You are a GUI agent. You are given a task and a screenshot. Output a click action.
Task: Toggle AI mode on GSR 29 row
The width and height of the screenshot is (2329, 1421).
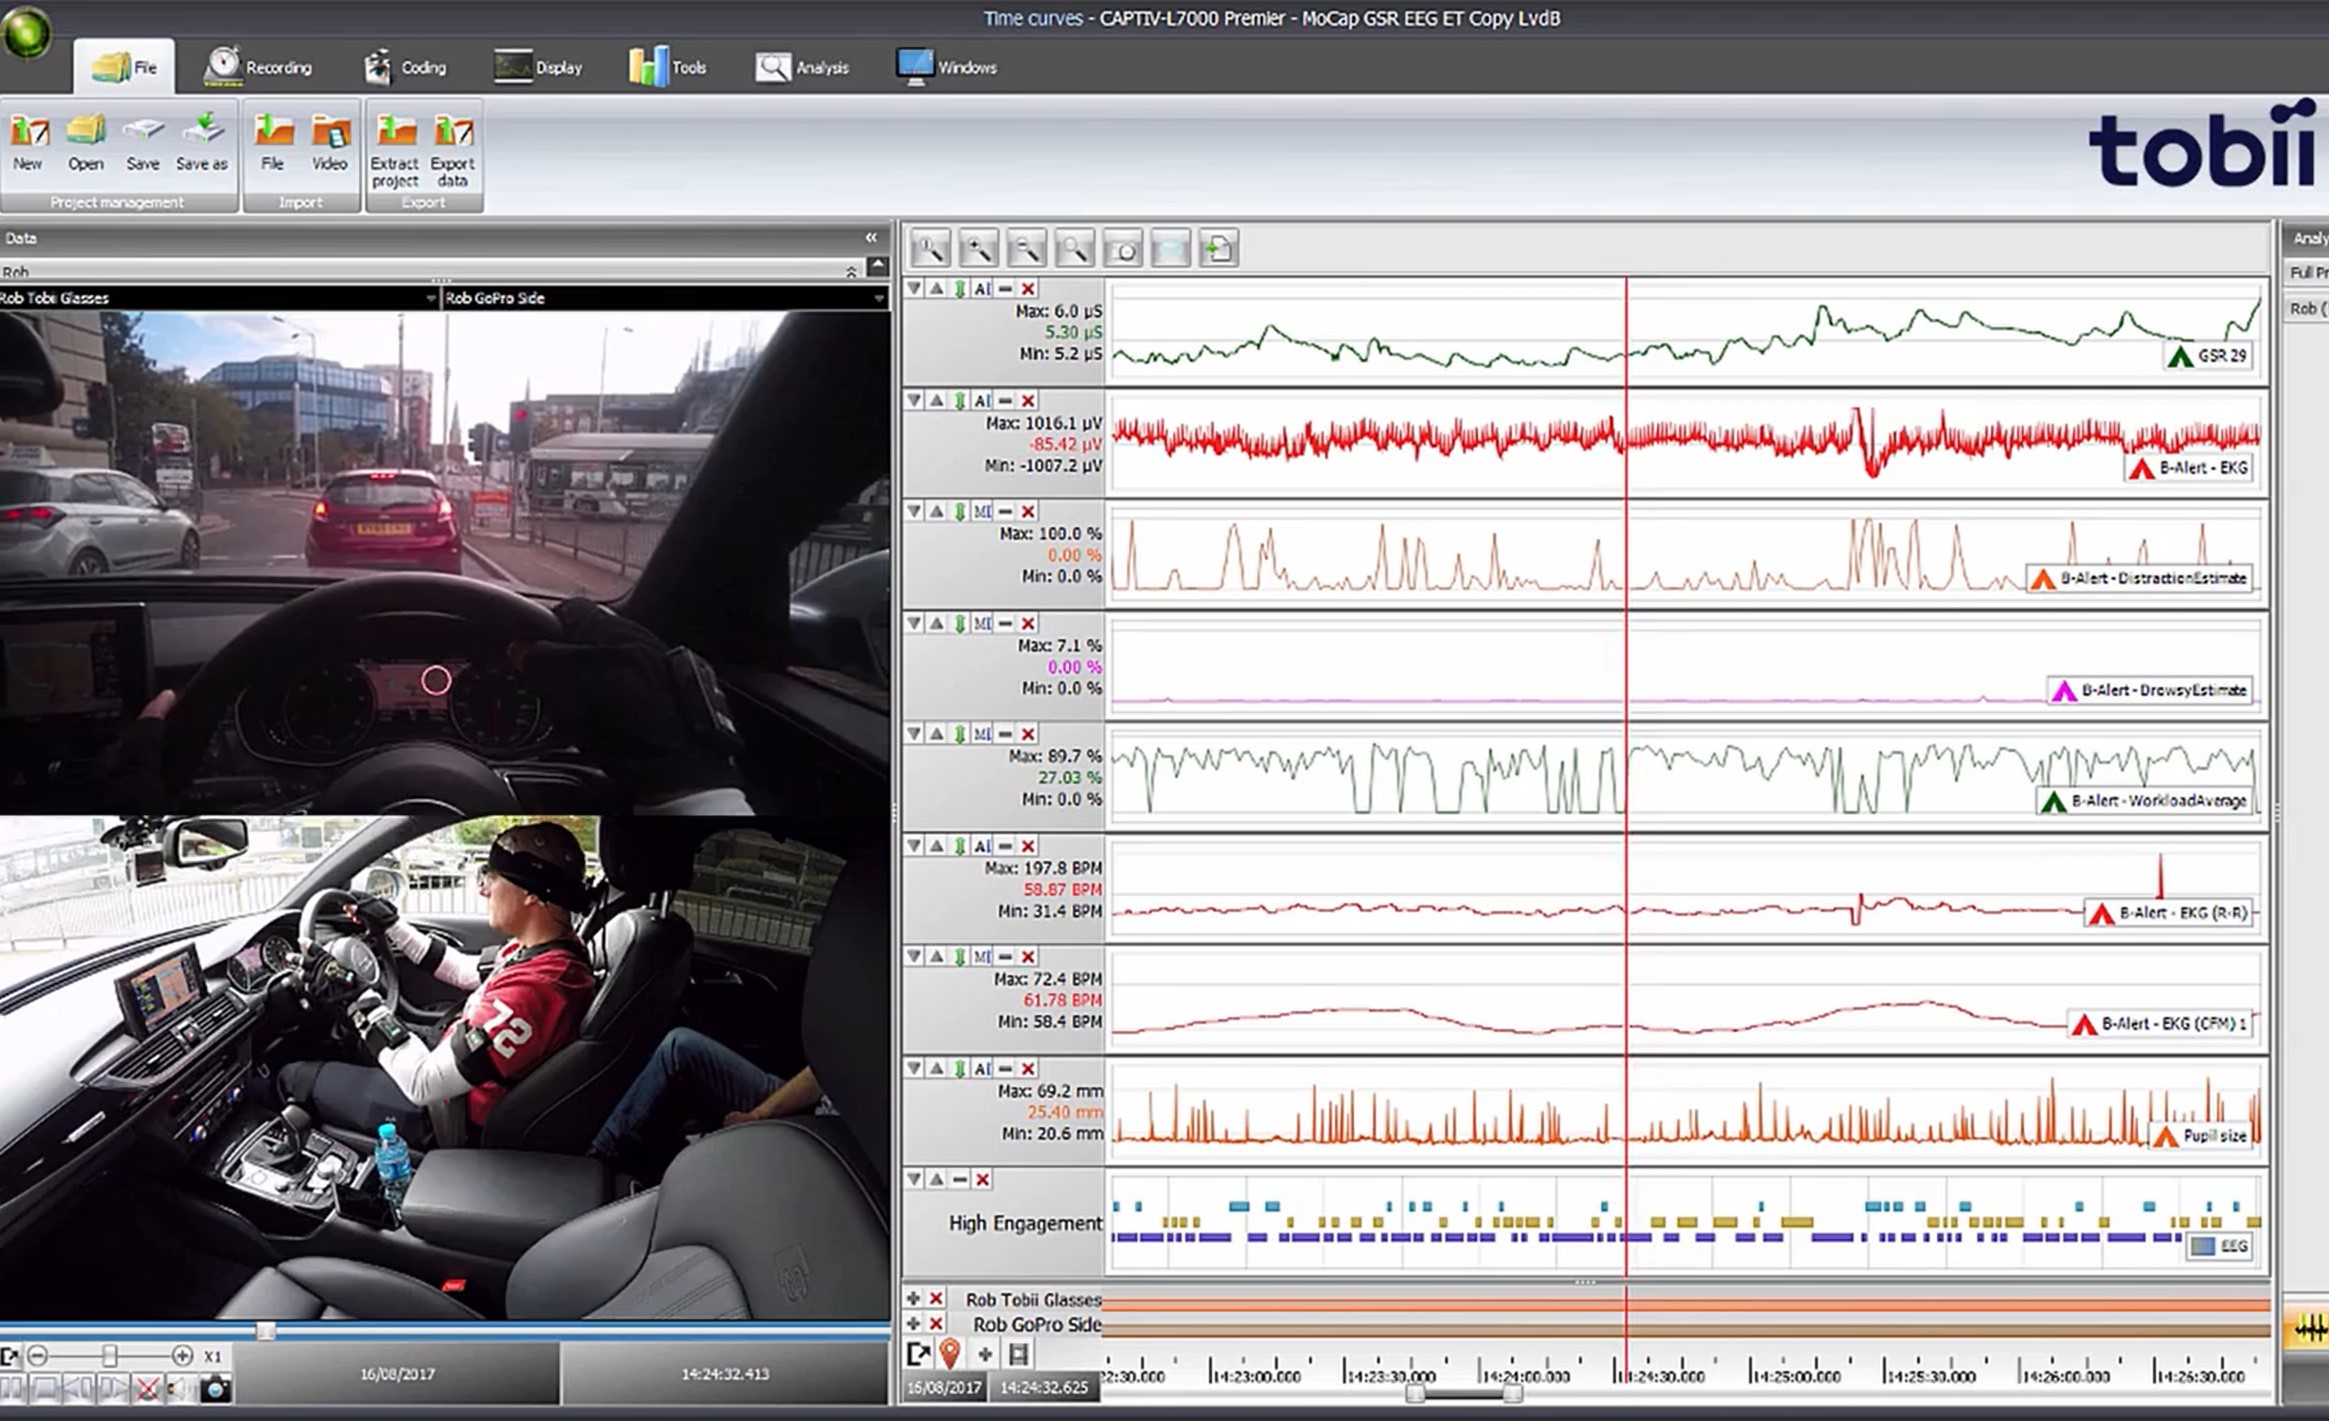coord(982,289)
